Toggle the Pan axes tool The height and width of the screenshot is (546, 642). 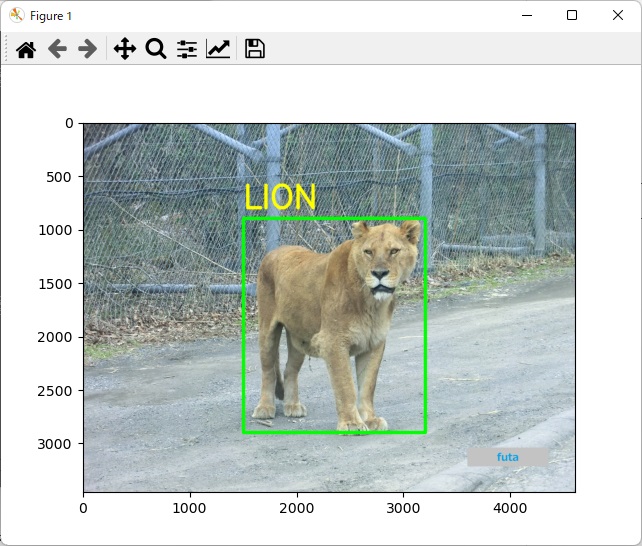point(124,49)
